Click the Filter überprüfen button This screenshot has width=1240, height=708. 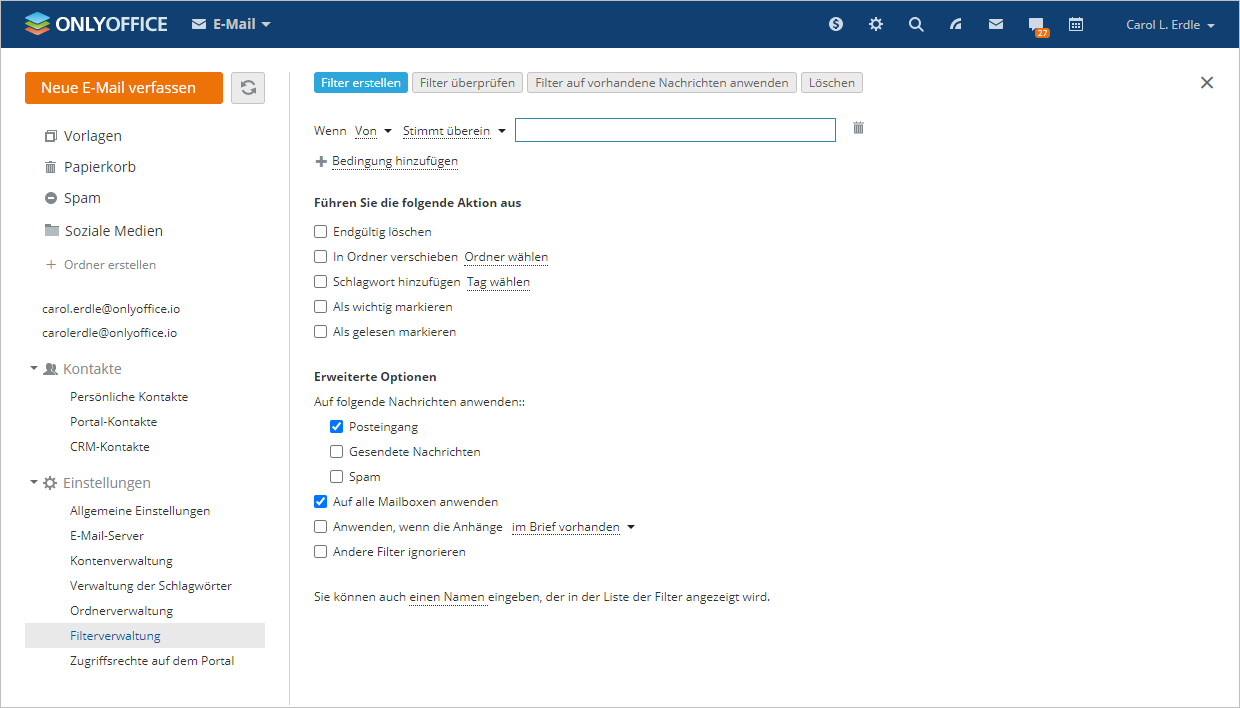point(467,83)
